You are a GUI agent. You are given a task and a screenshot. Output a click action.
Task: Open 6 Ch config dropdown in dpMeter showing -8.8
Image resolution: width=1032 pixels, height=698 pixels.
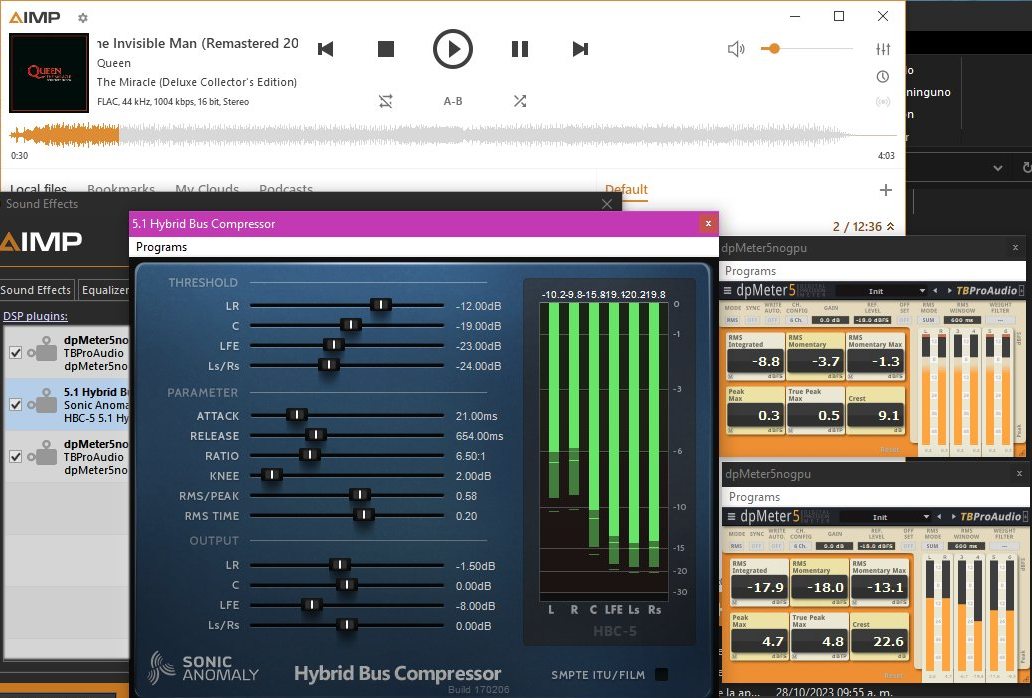[x=796, y=320]
